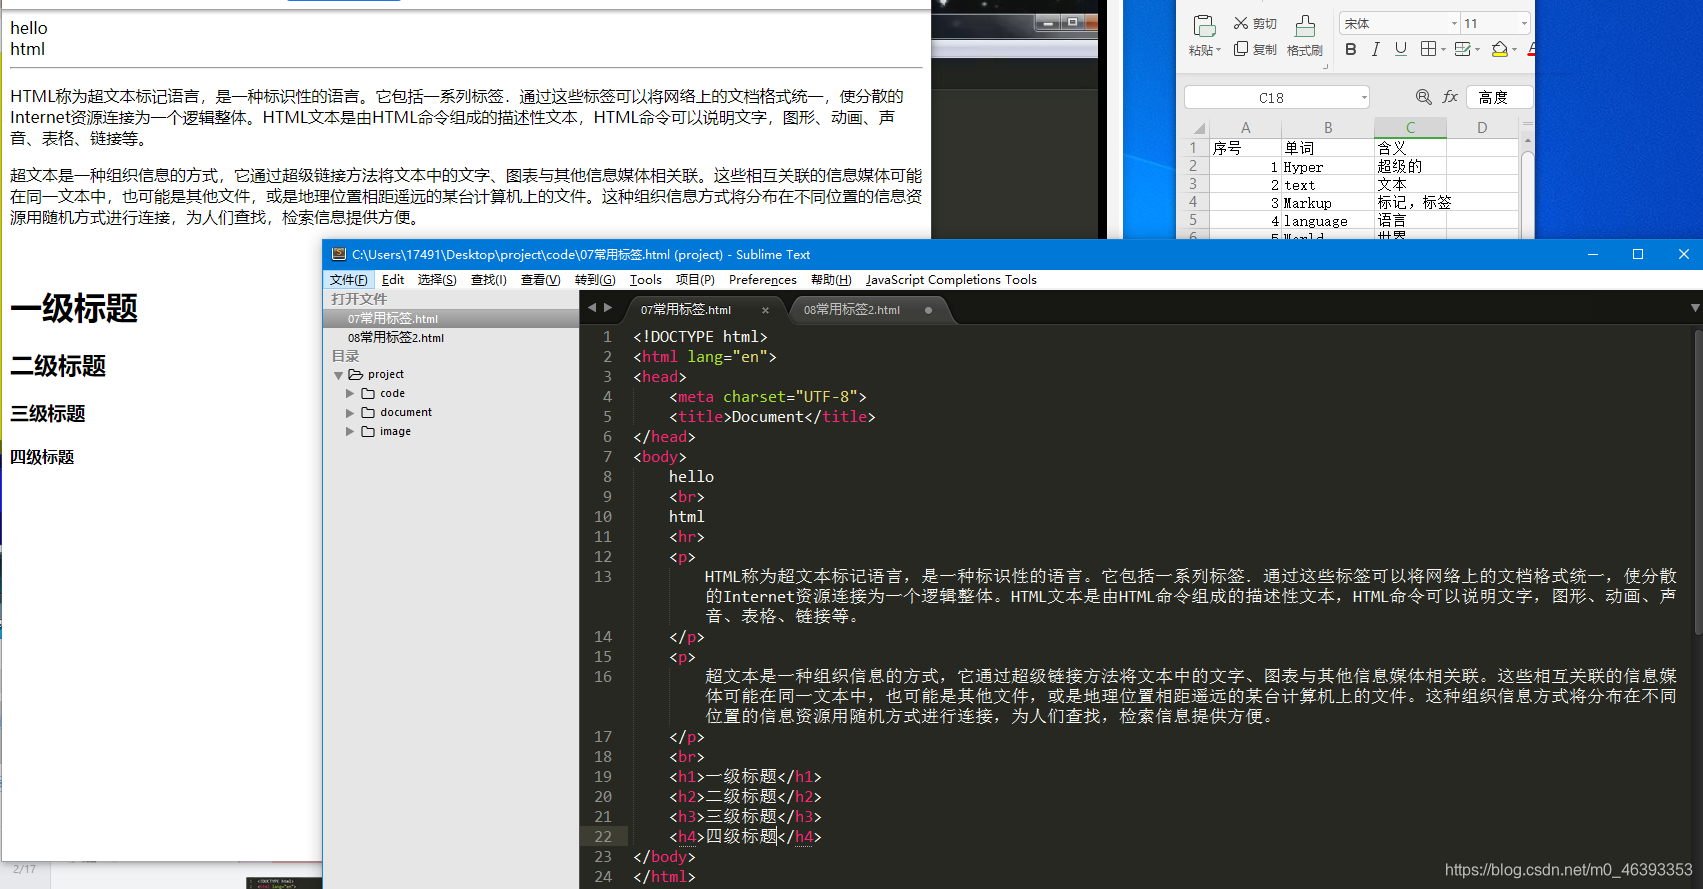
Task: Open the Name Box dropdown arrow
Action: 1364,97
